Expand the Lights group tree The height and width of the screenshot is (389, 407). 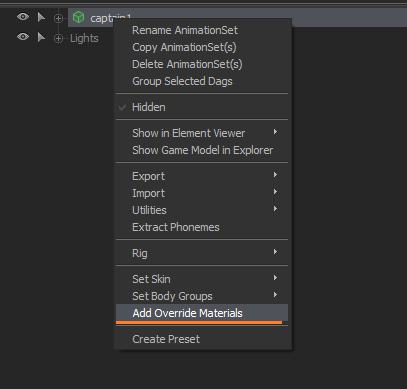pyautogui.click(x=58, y=39)
